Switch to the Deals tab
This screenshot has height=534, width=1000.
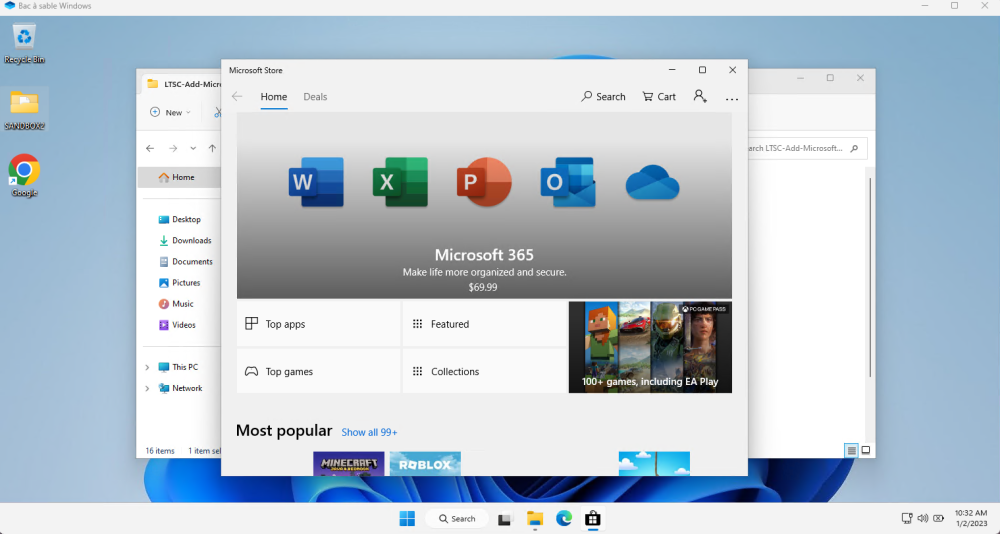(x=315, y=97)
